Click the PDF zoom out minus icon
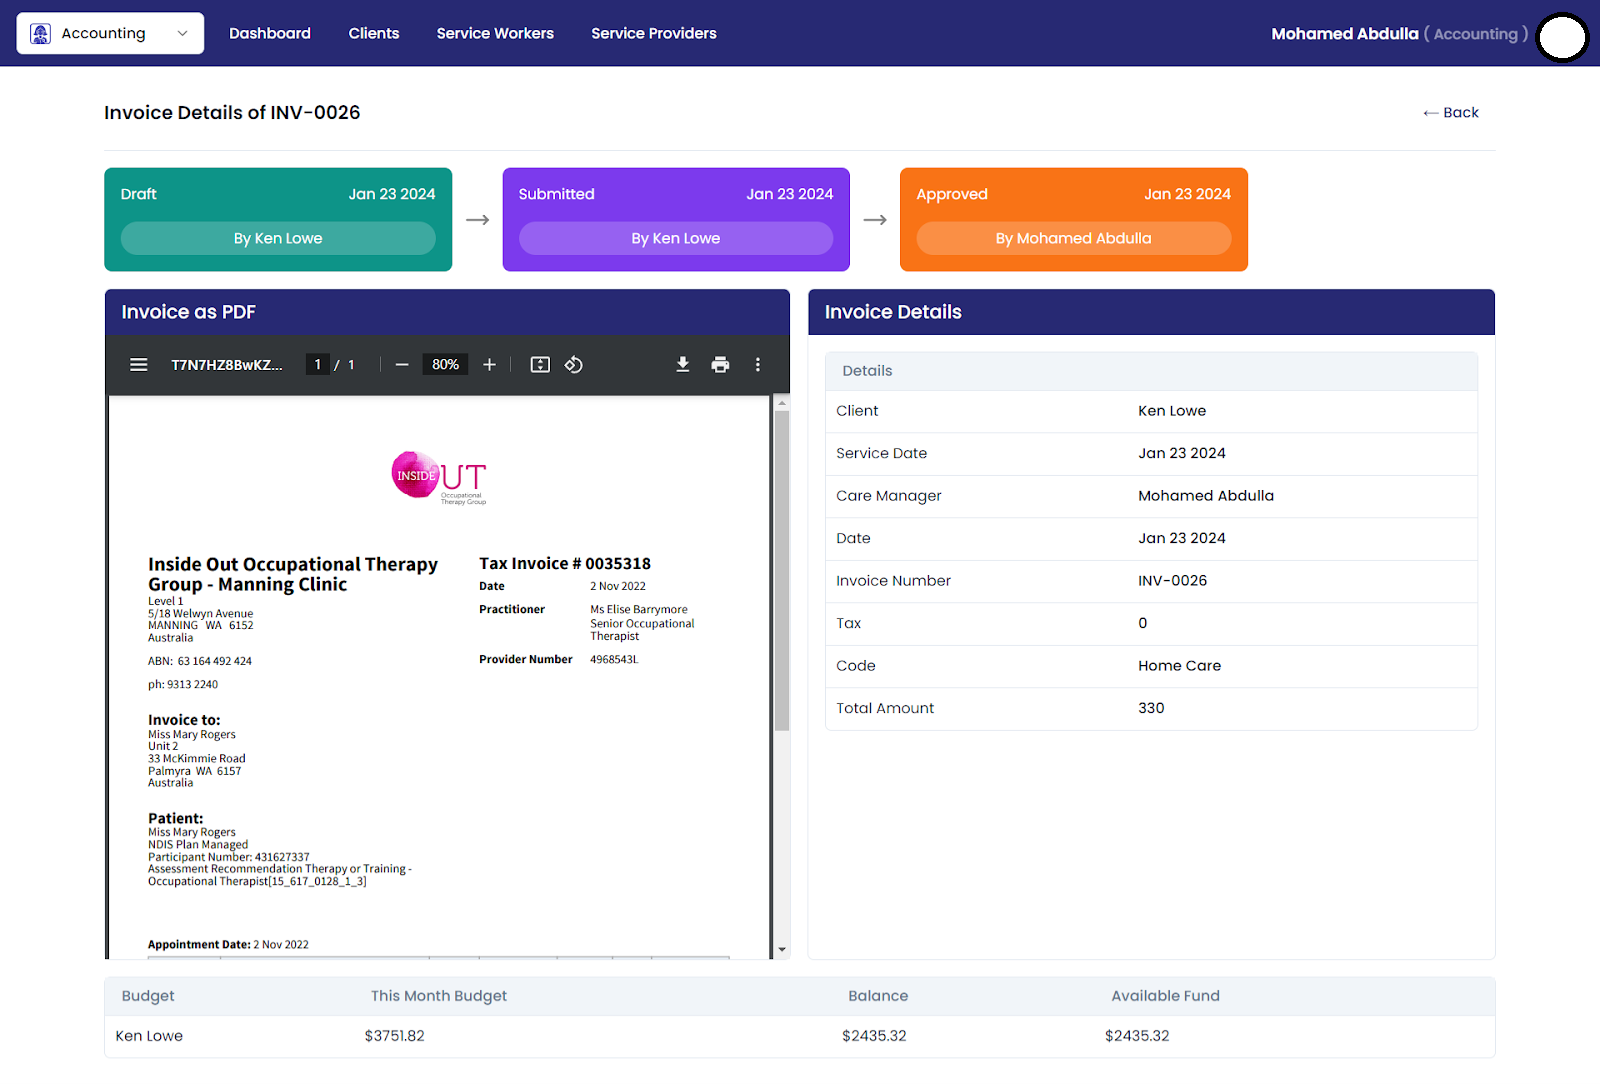Screen dimensions: 1600x1084 (402, 365)
